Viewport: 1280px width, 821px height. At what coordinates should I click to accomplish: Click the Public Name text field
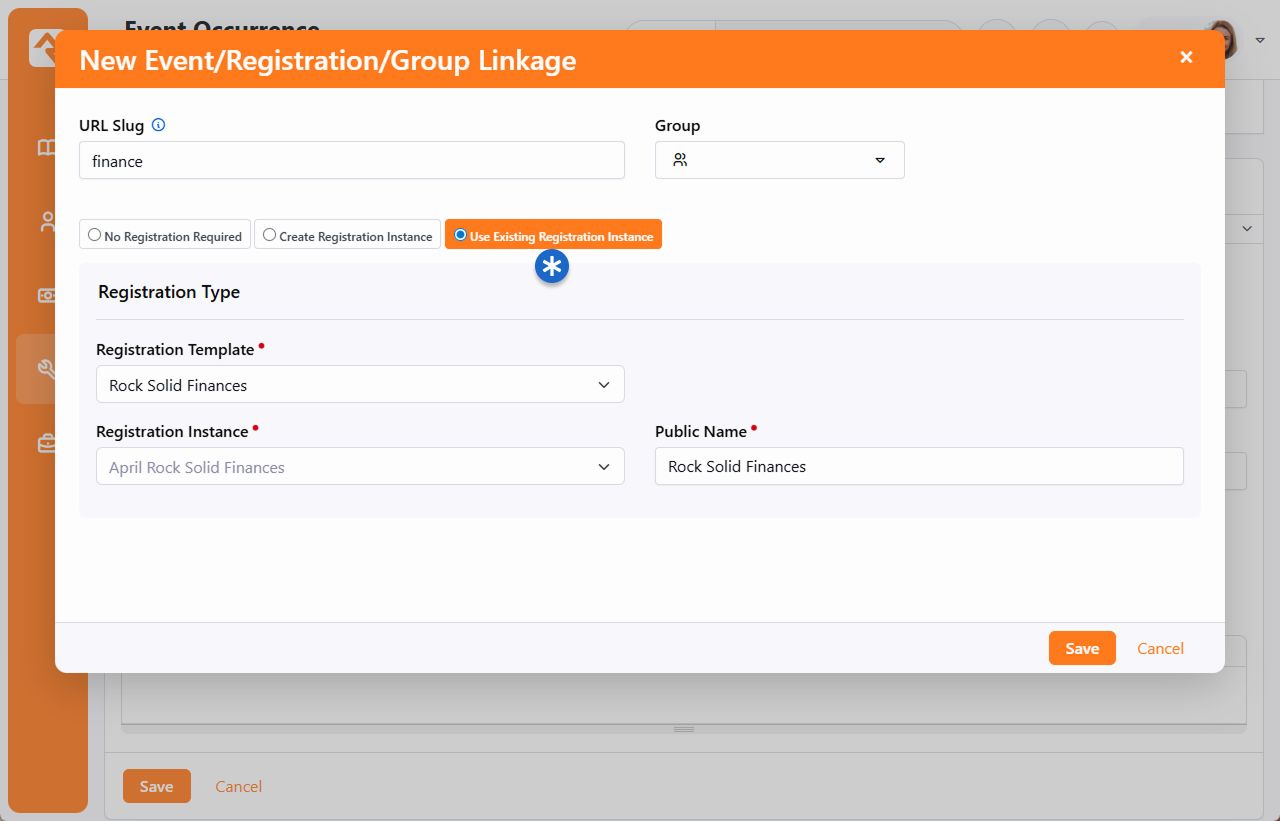point(919,467)
